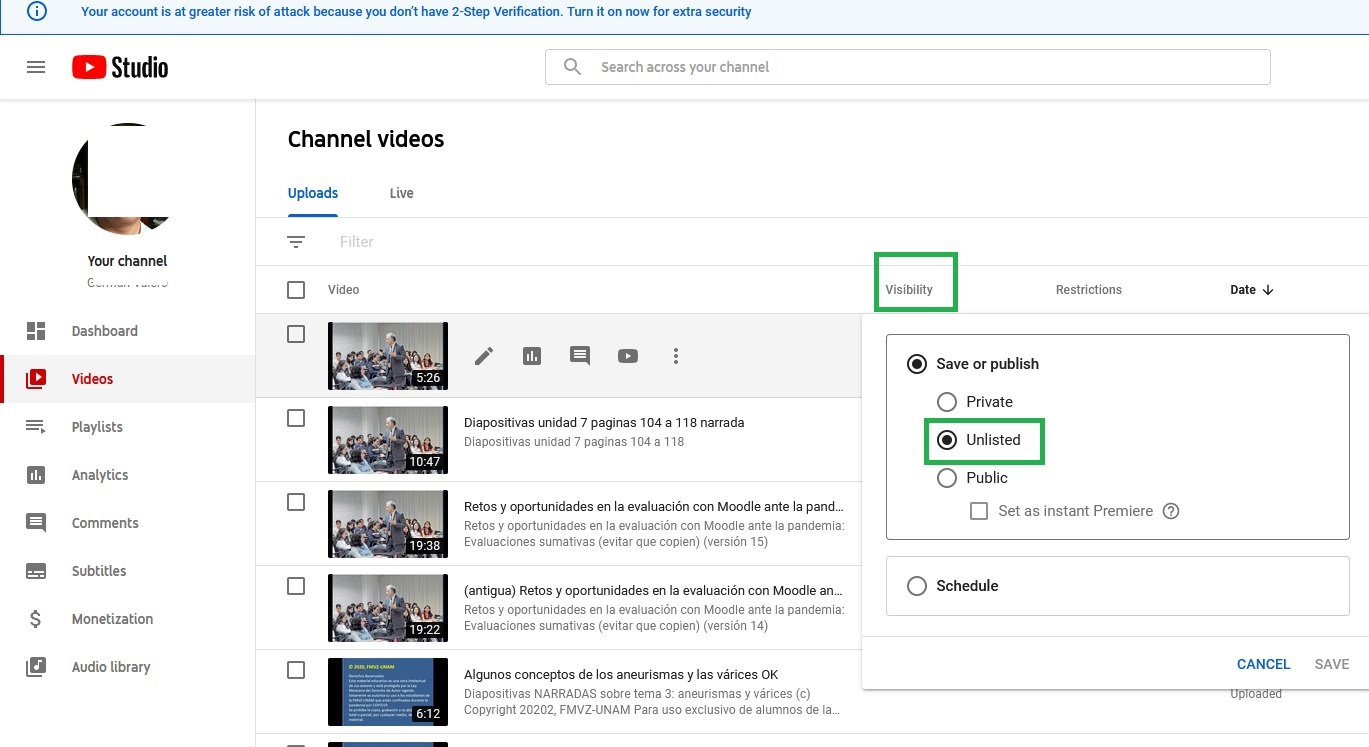Click the filter icon above video list
Screen dimensions: 1369x747
[x=296, y=242]
